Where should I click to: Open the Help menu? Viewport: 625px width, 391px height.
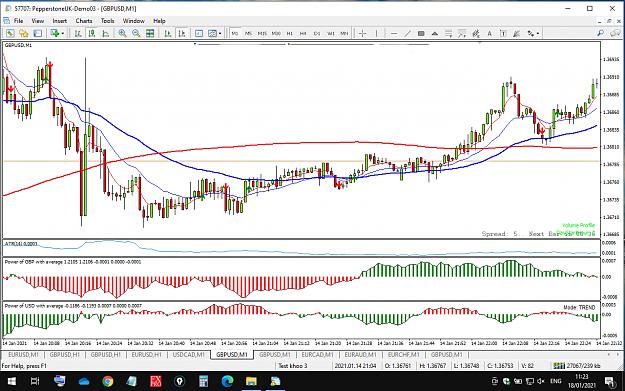point(159,21)
